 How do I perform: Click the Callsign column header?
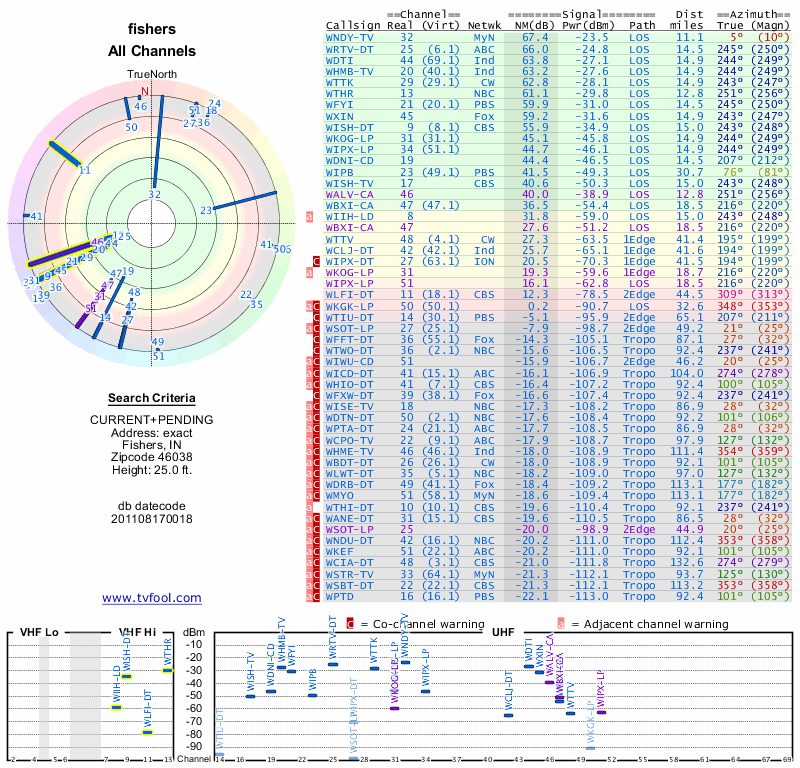click(x=353, y=26)
